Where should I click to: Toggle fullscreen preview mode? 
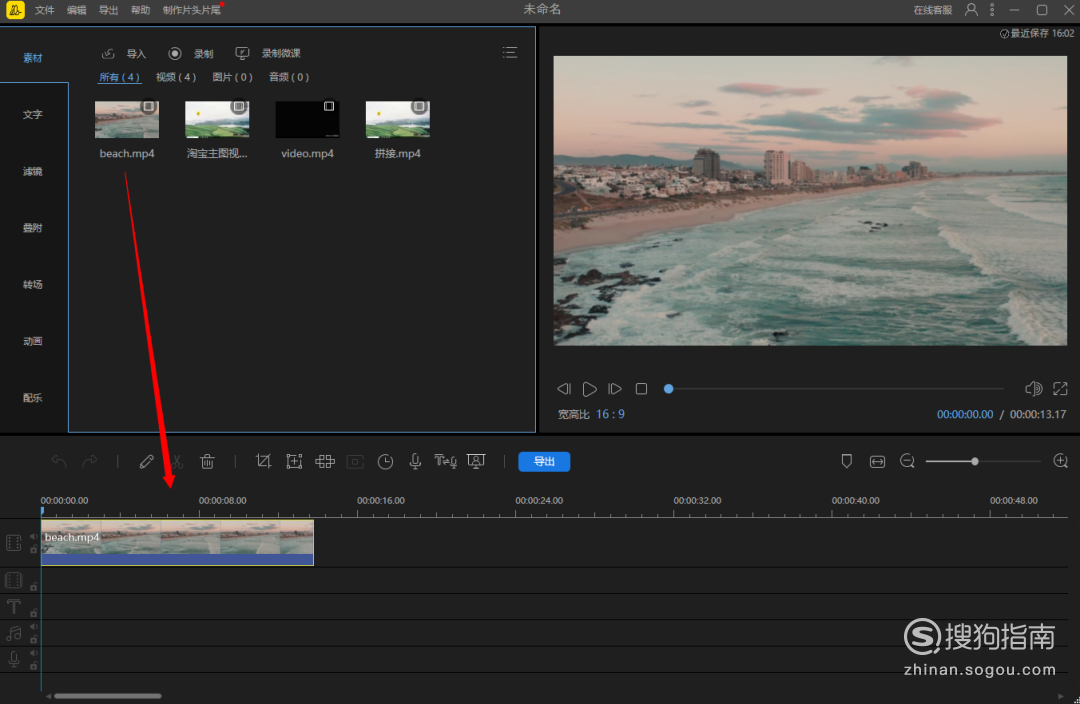[1060, 388]
